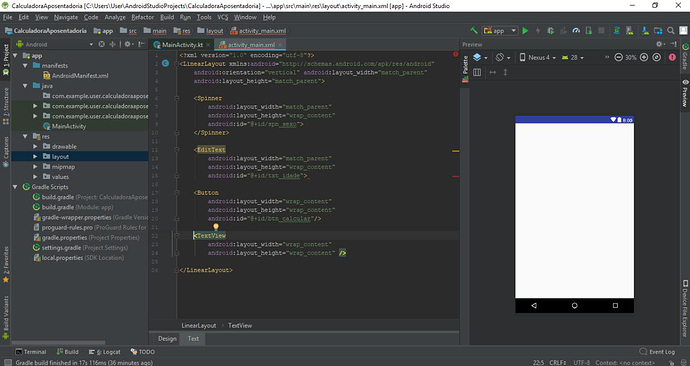Screen dimensions: 690x366
Task: Zoom in the layout preview
Action: [x=644, y=58]
